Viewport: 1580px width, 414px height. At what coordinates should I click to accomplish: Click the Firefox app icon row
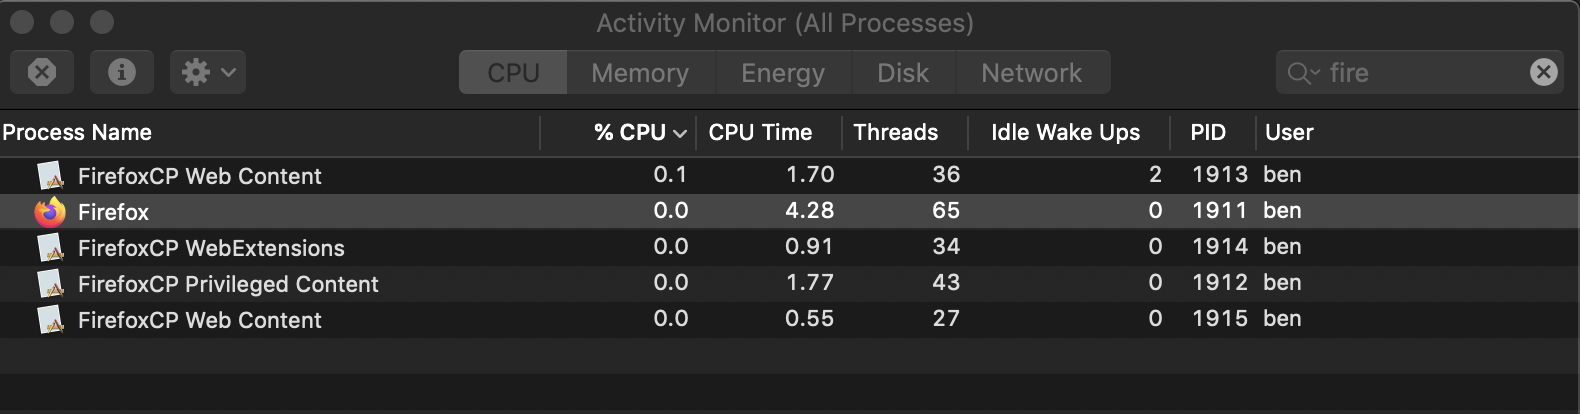point(50,212)
